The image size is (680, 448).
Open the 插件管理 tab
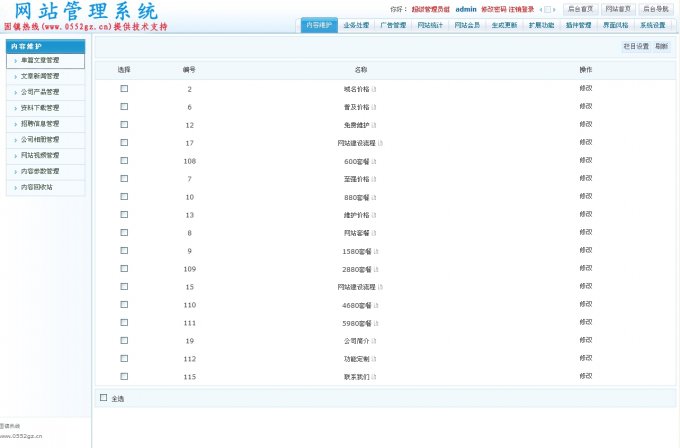579,25
